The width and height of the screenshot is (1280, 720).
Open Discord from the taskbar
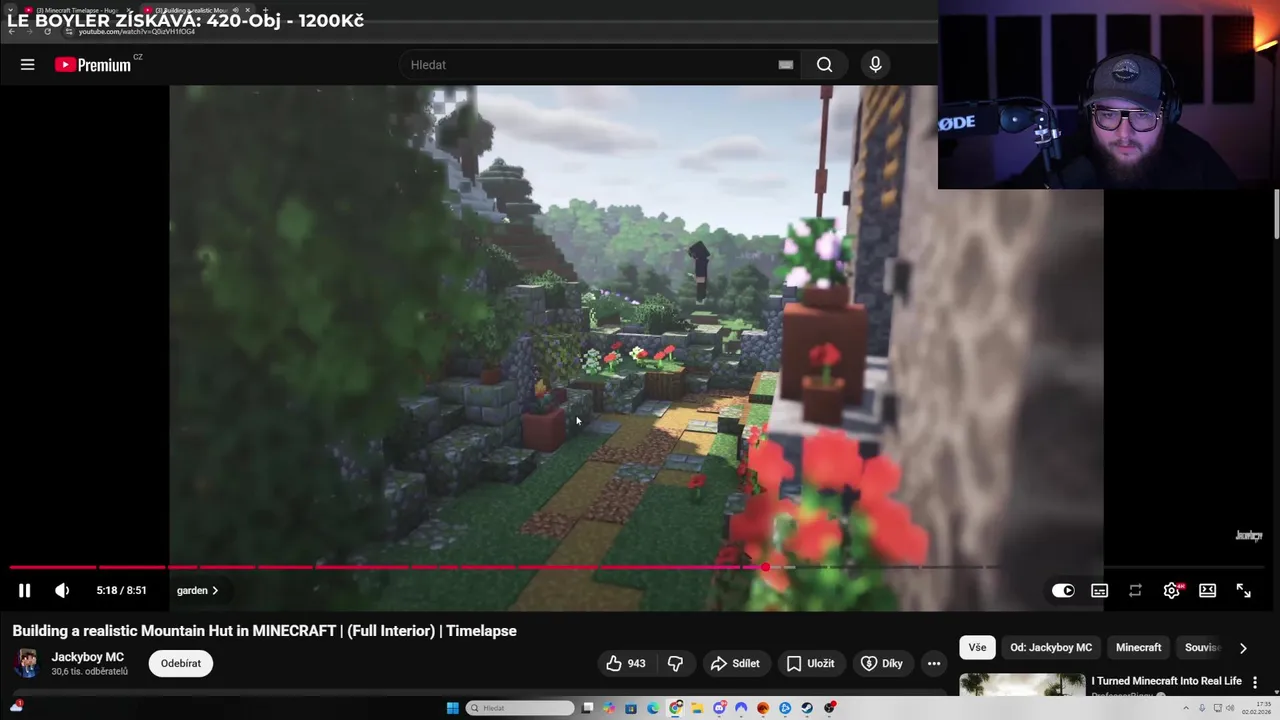(719, 708)
